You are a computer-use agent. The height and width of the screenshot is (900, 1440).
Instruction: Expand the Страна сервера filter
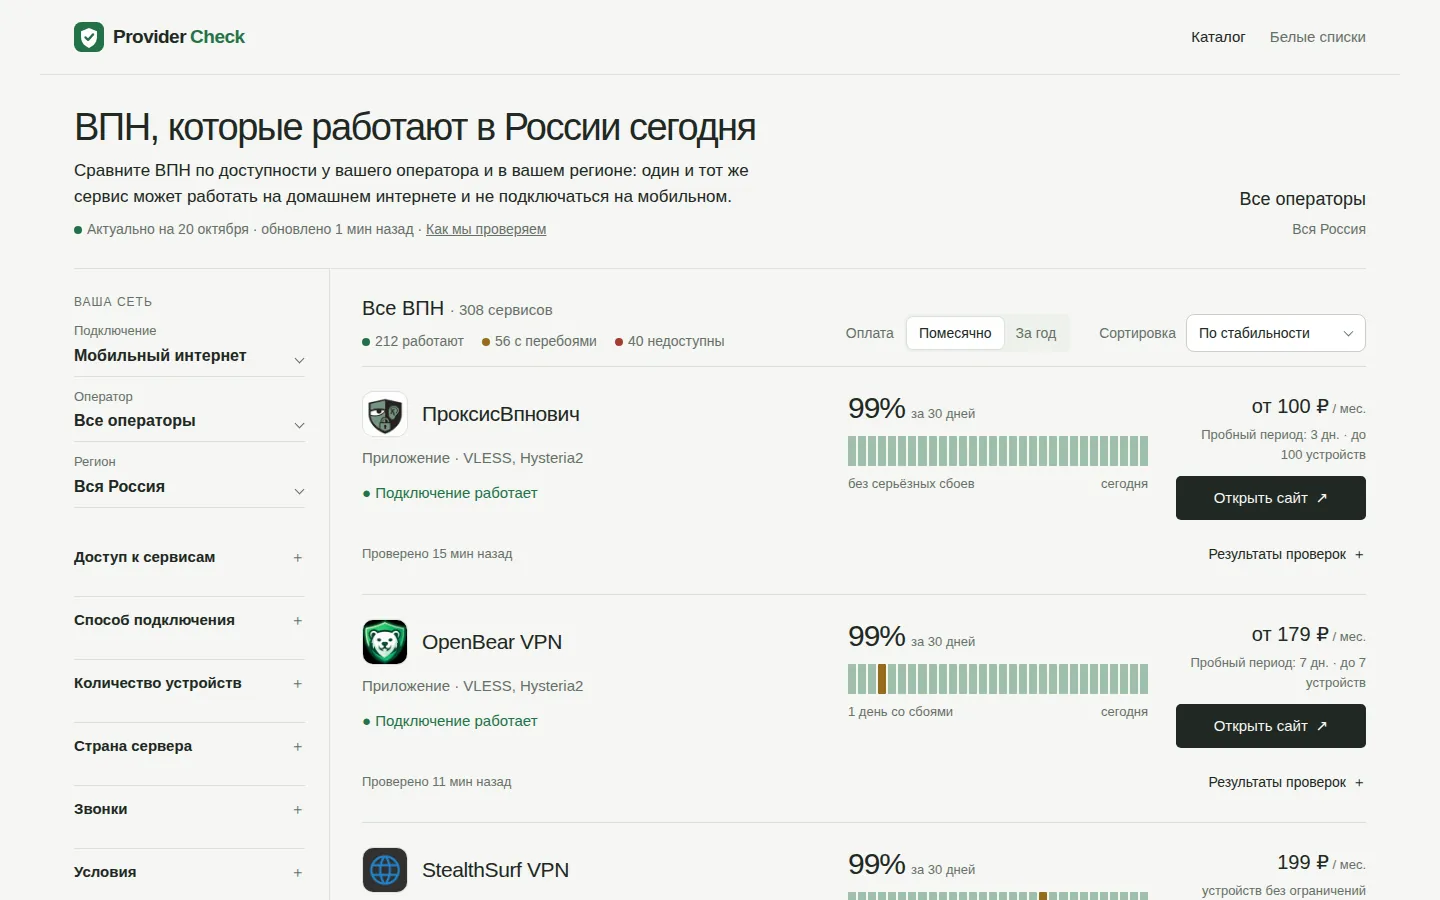click(x=189, y=747)
